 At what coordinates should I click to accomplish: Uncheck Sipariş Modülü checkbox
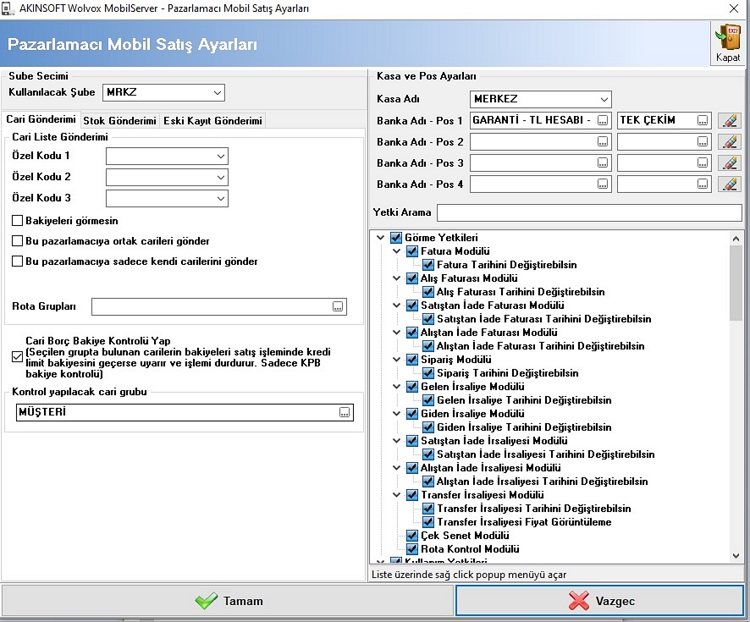(412, 359)
